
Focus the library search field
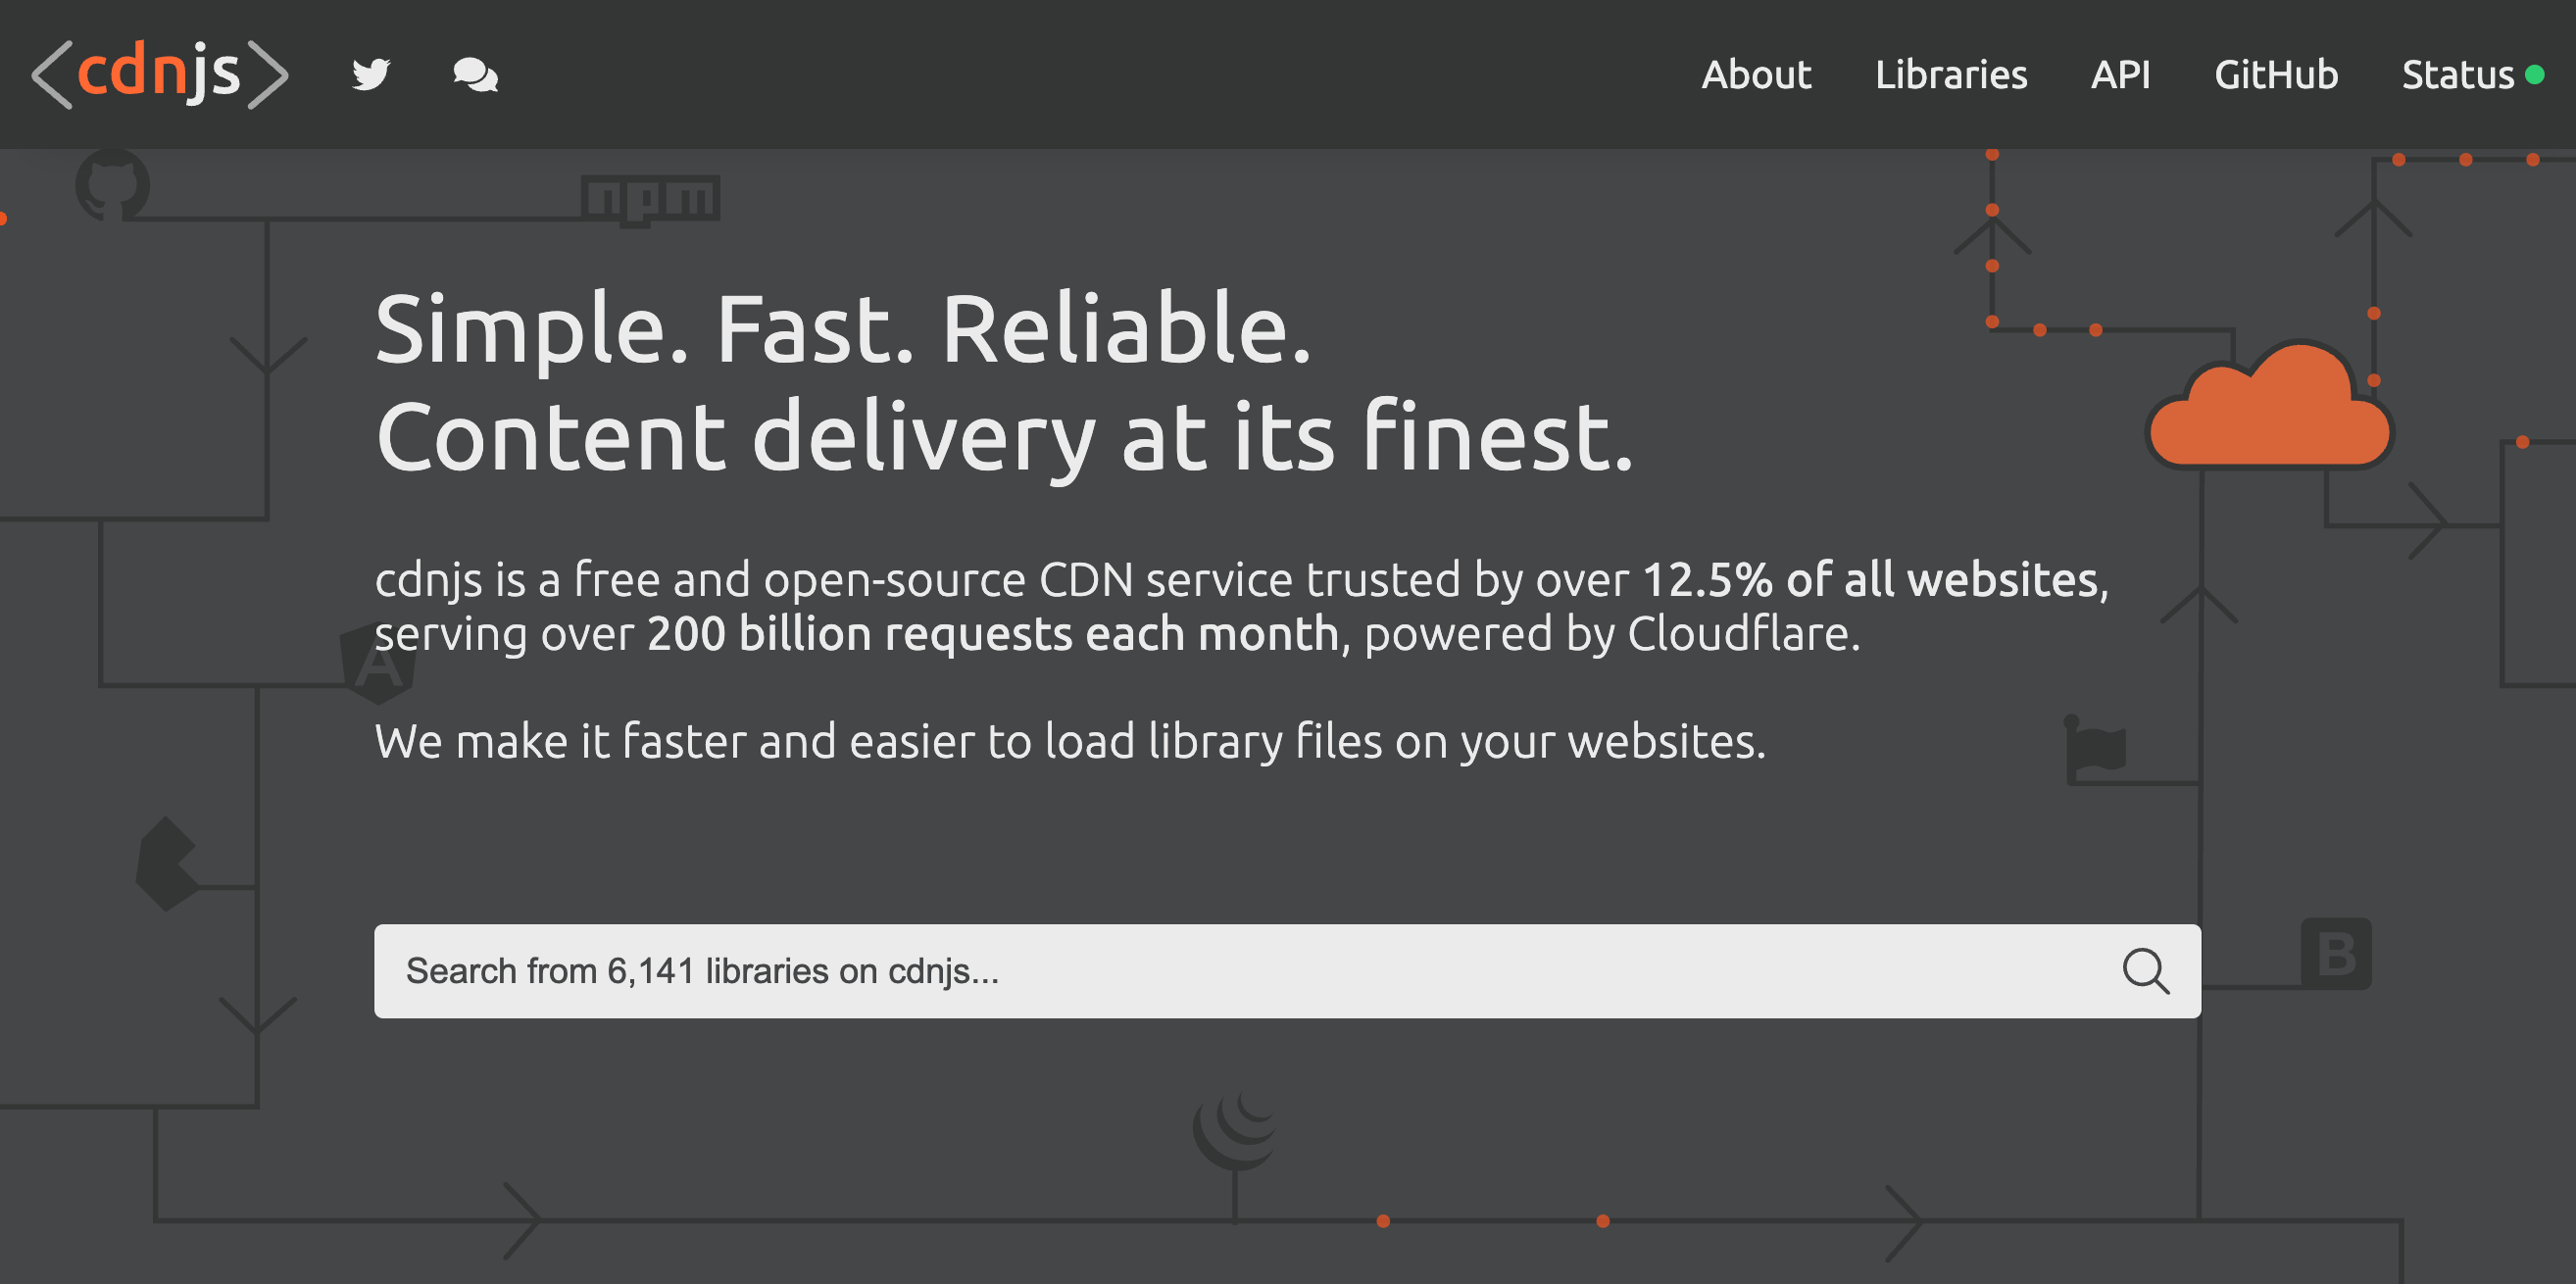(1287, 971)
